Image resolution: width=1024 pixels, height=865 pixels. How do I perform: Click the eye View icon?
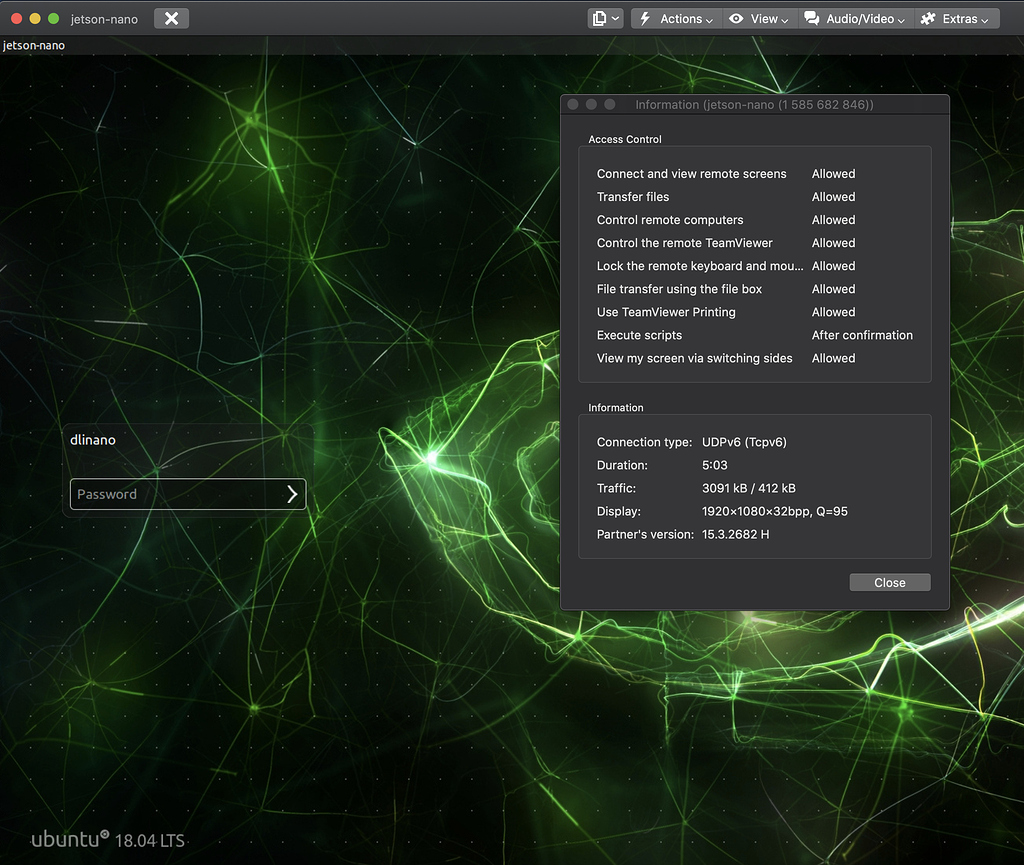coord(736,18)
